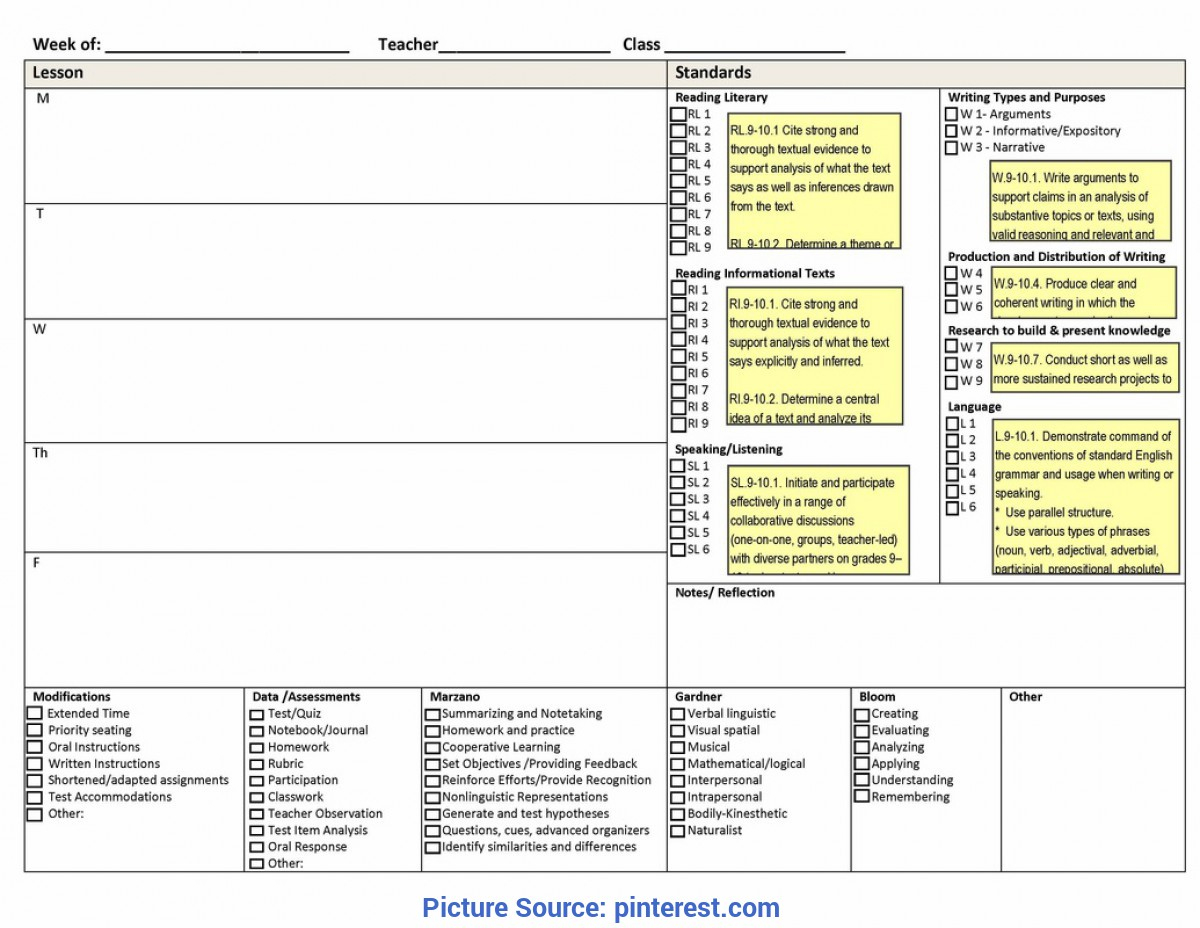Screen dimensions: 1200x928
Task: Mark the W 9 checkbox
Action: 951,382
